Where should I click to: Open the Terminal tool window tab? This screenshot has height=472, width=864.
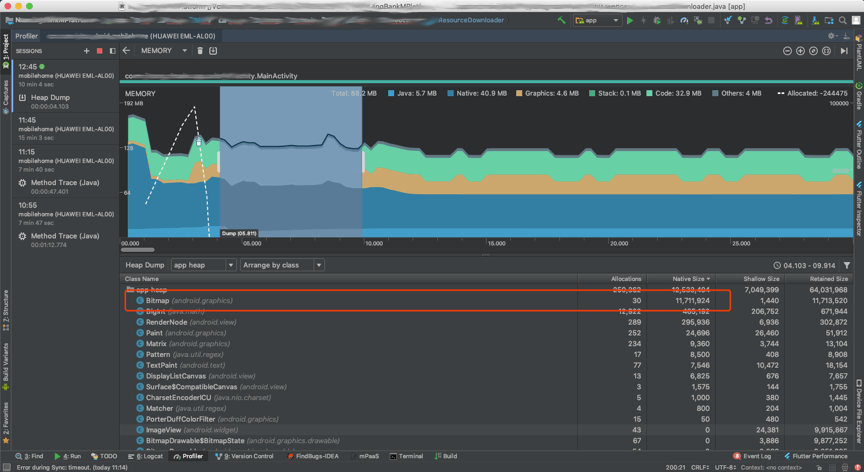[x=406, y=456]
